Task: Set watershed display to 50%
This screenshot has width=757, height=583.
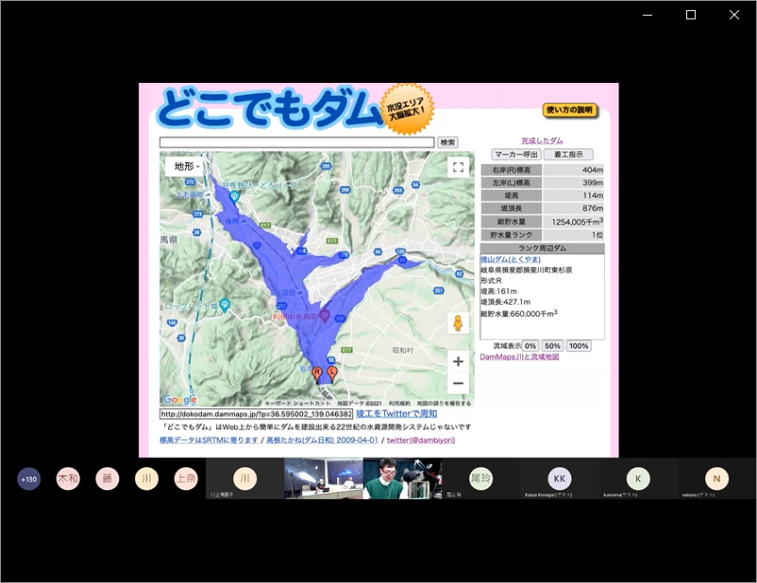Action: [x=552, y=346]
